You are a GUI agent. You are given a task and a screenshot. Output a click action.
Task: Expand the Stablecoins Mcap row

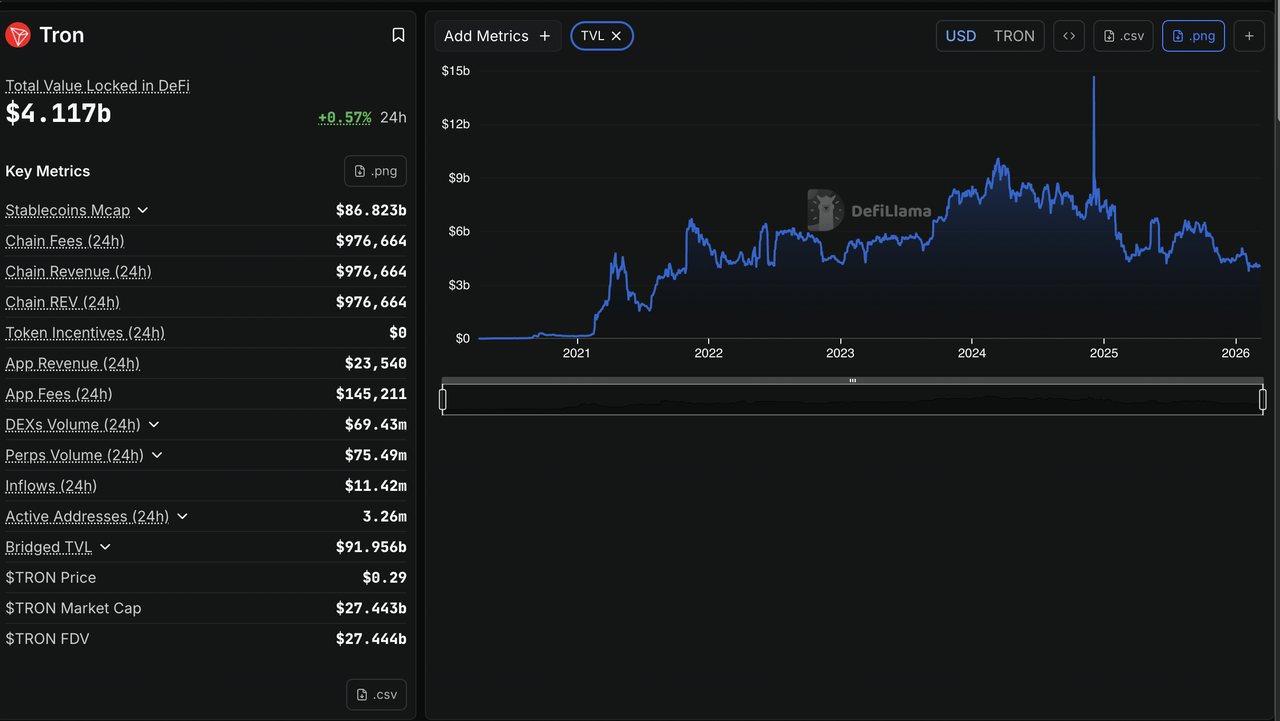[x=143, y=210]
